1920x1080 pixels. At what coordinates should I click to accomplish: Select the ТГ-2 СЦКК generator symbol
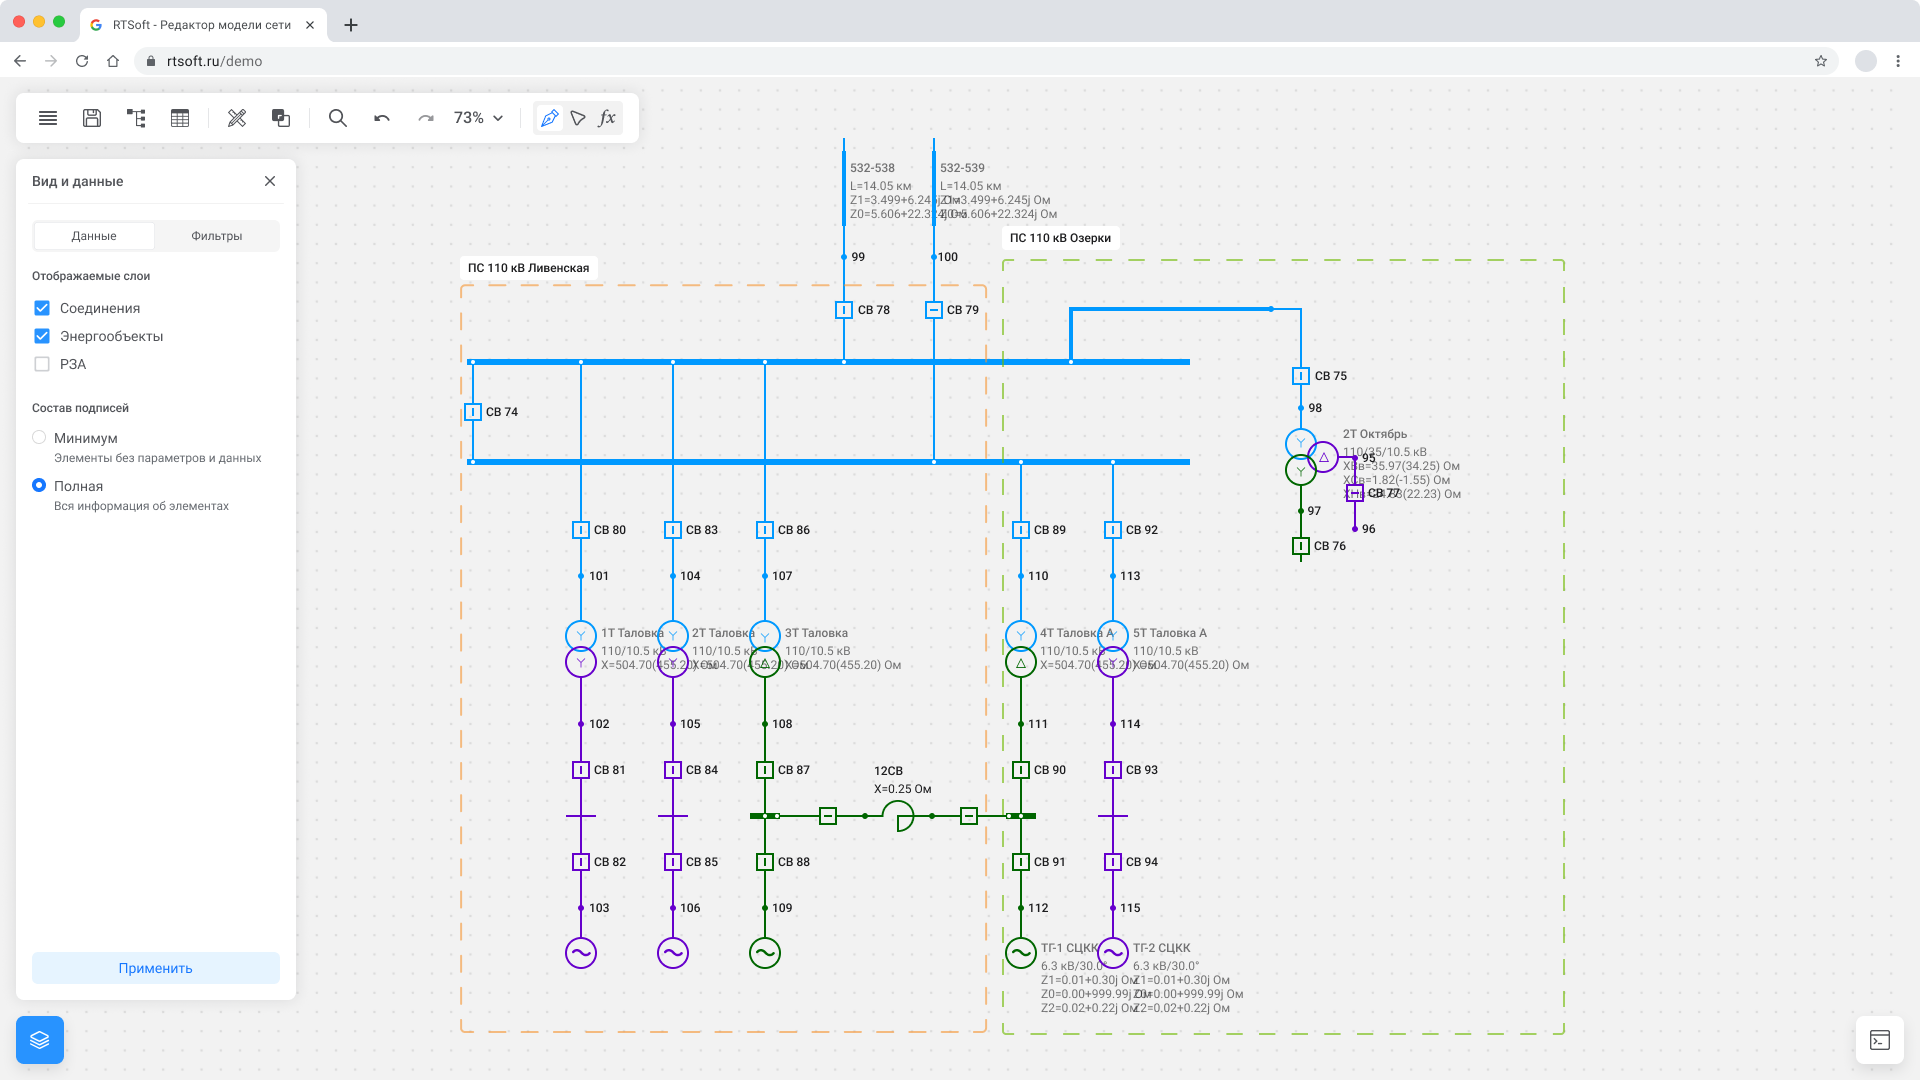coord(1113,953)
